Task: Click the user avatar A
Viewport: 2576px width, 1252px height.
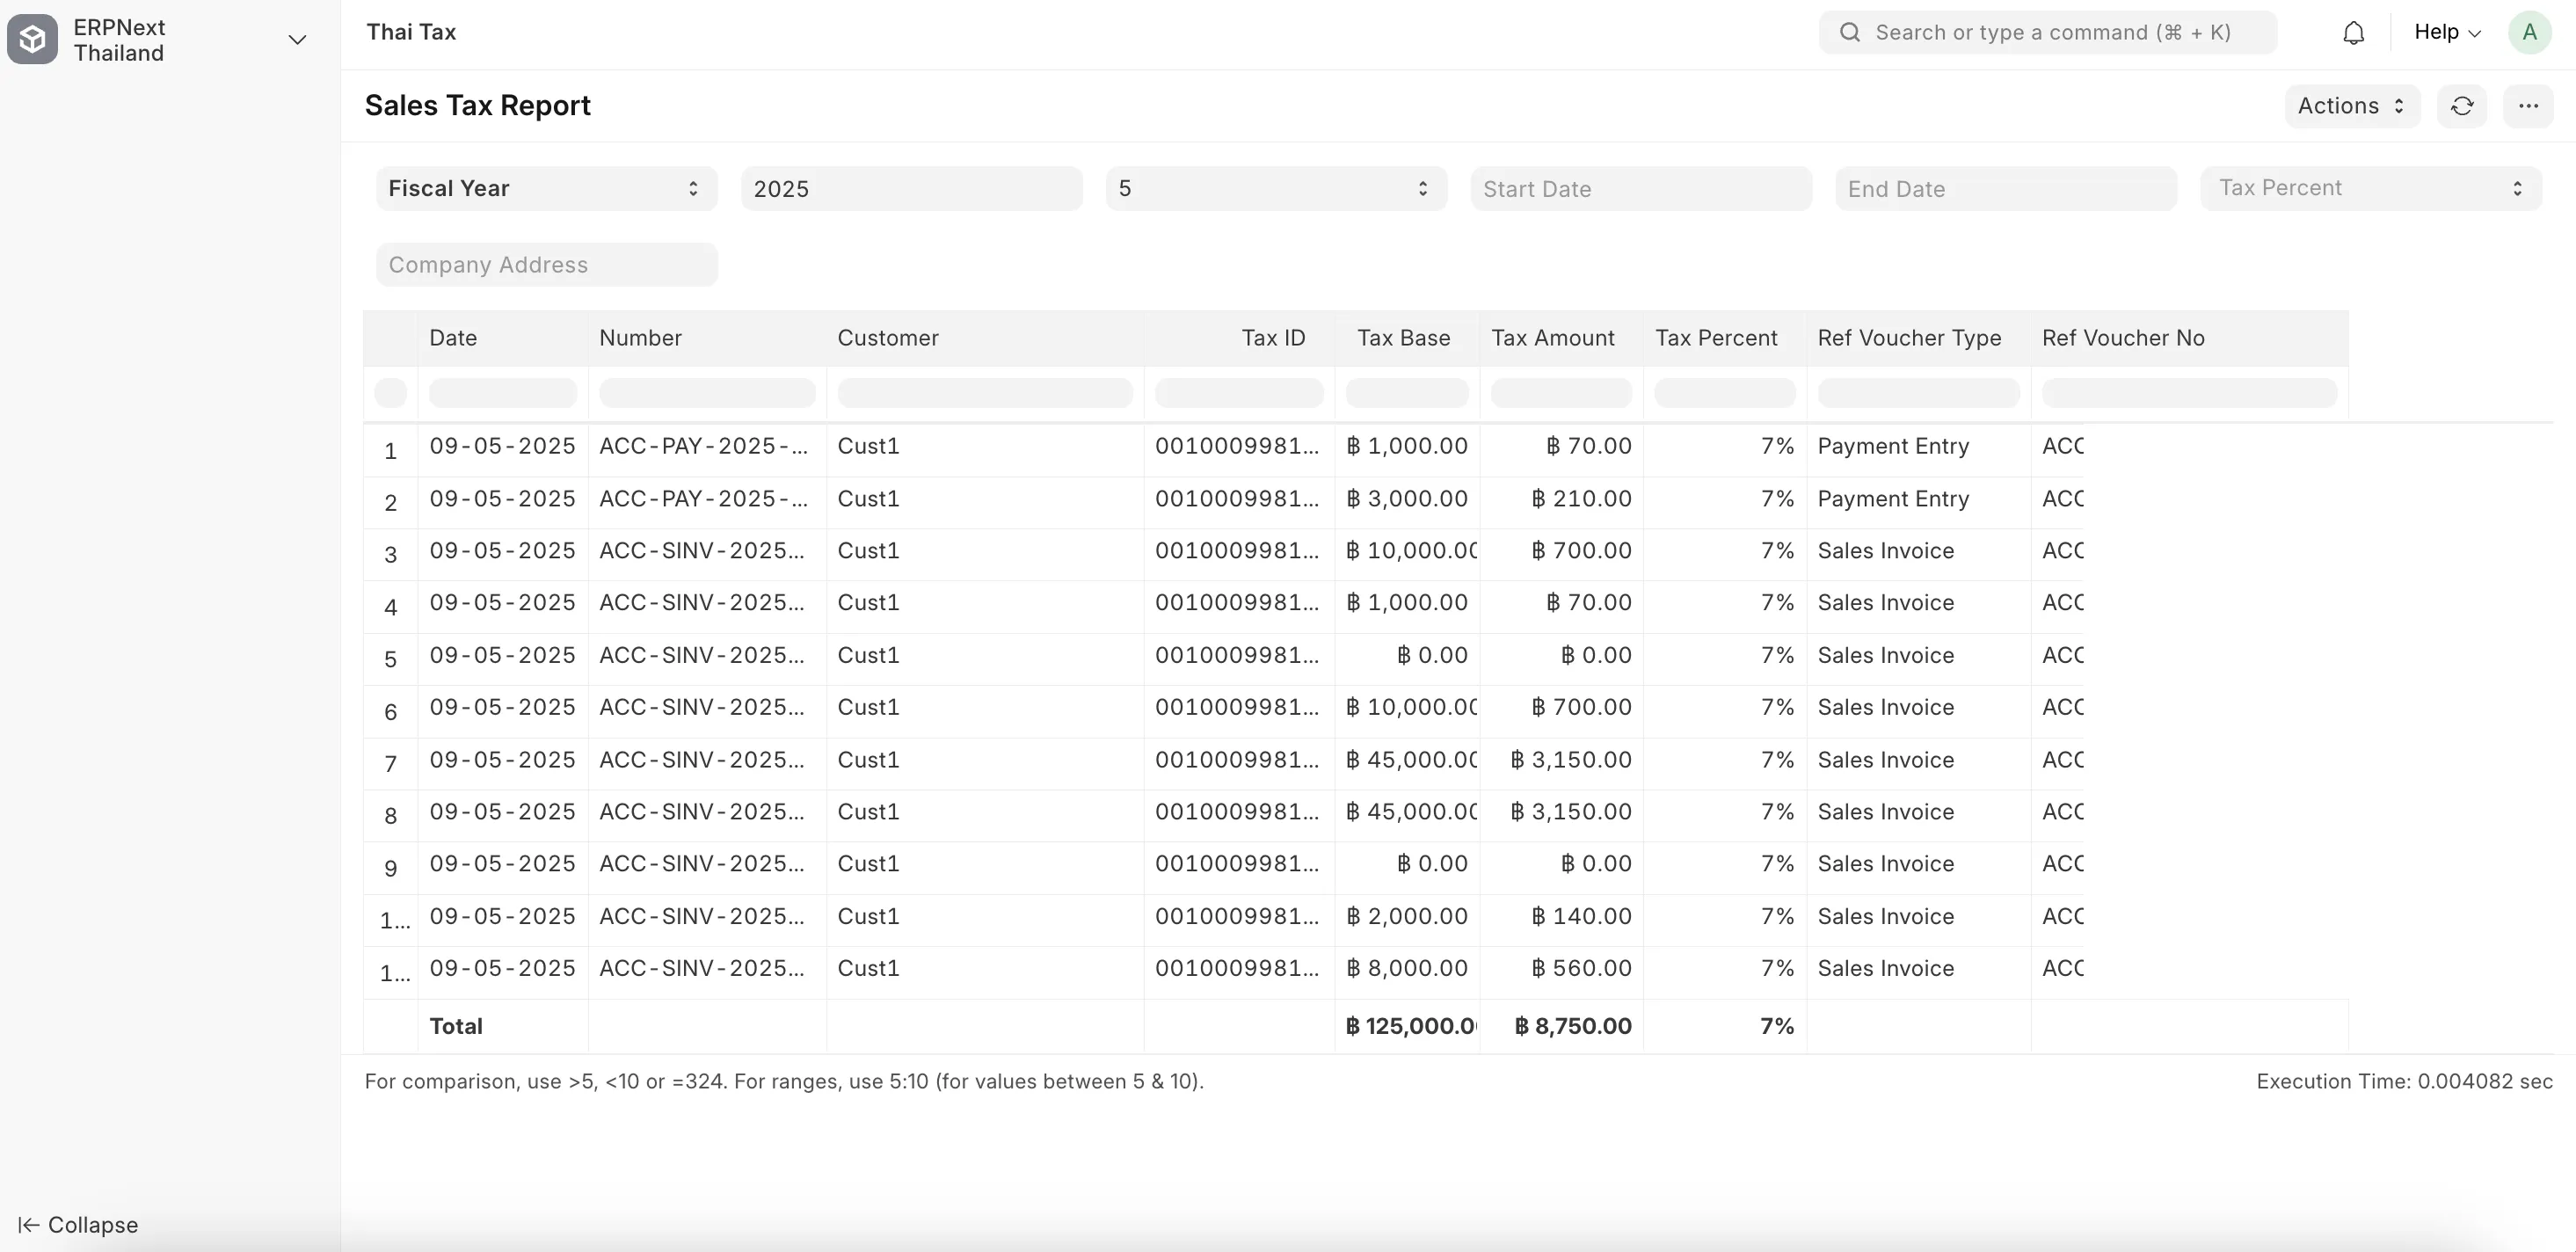Action: pyautogui.click(x=2529, y=33)
